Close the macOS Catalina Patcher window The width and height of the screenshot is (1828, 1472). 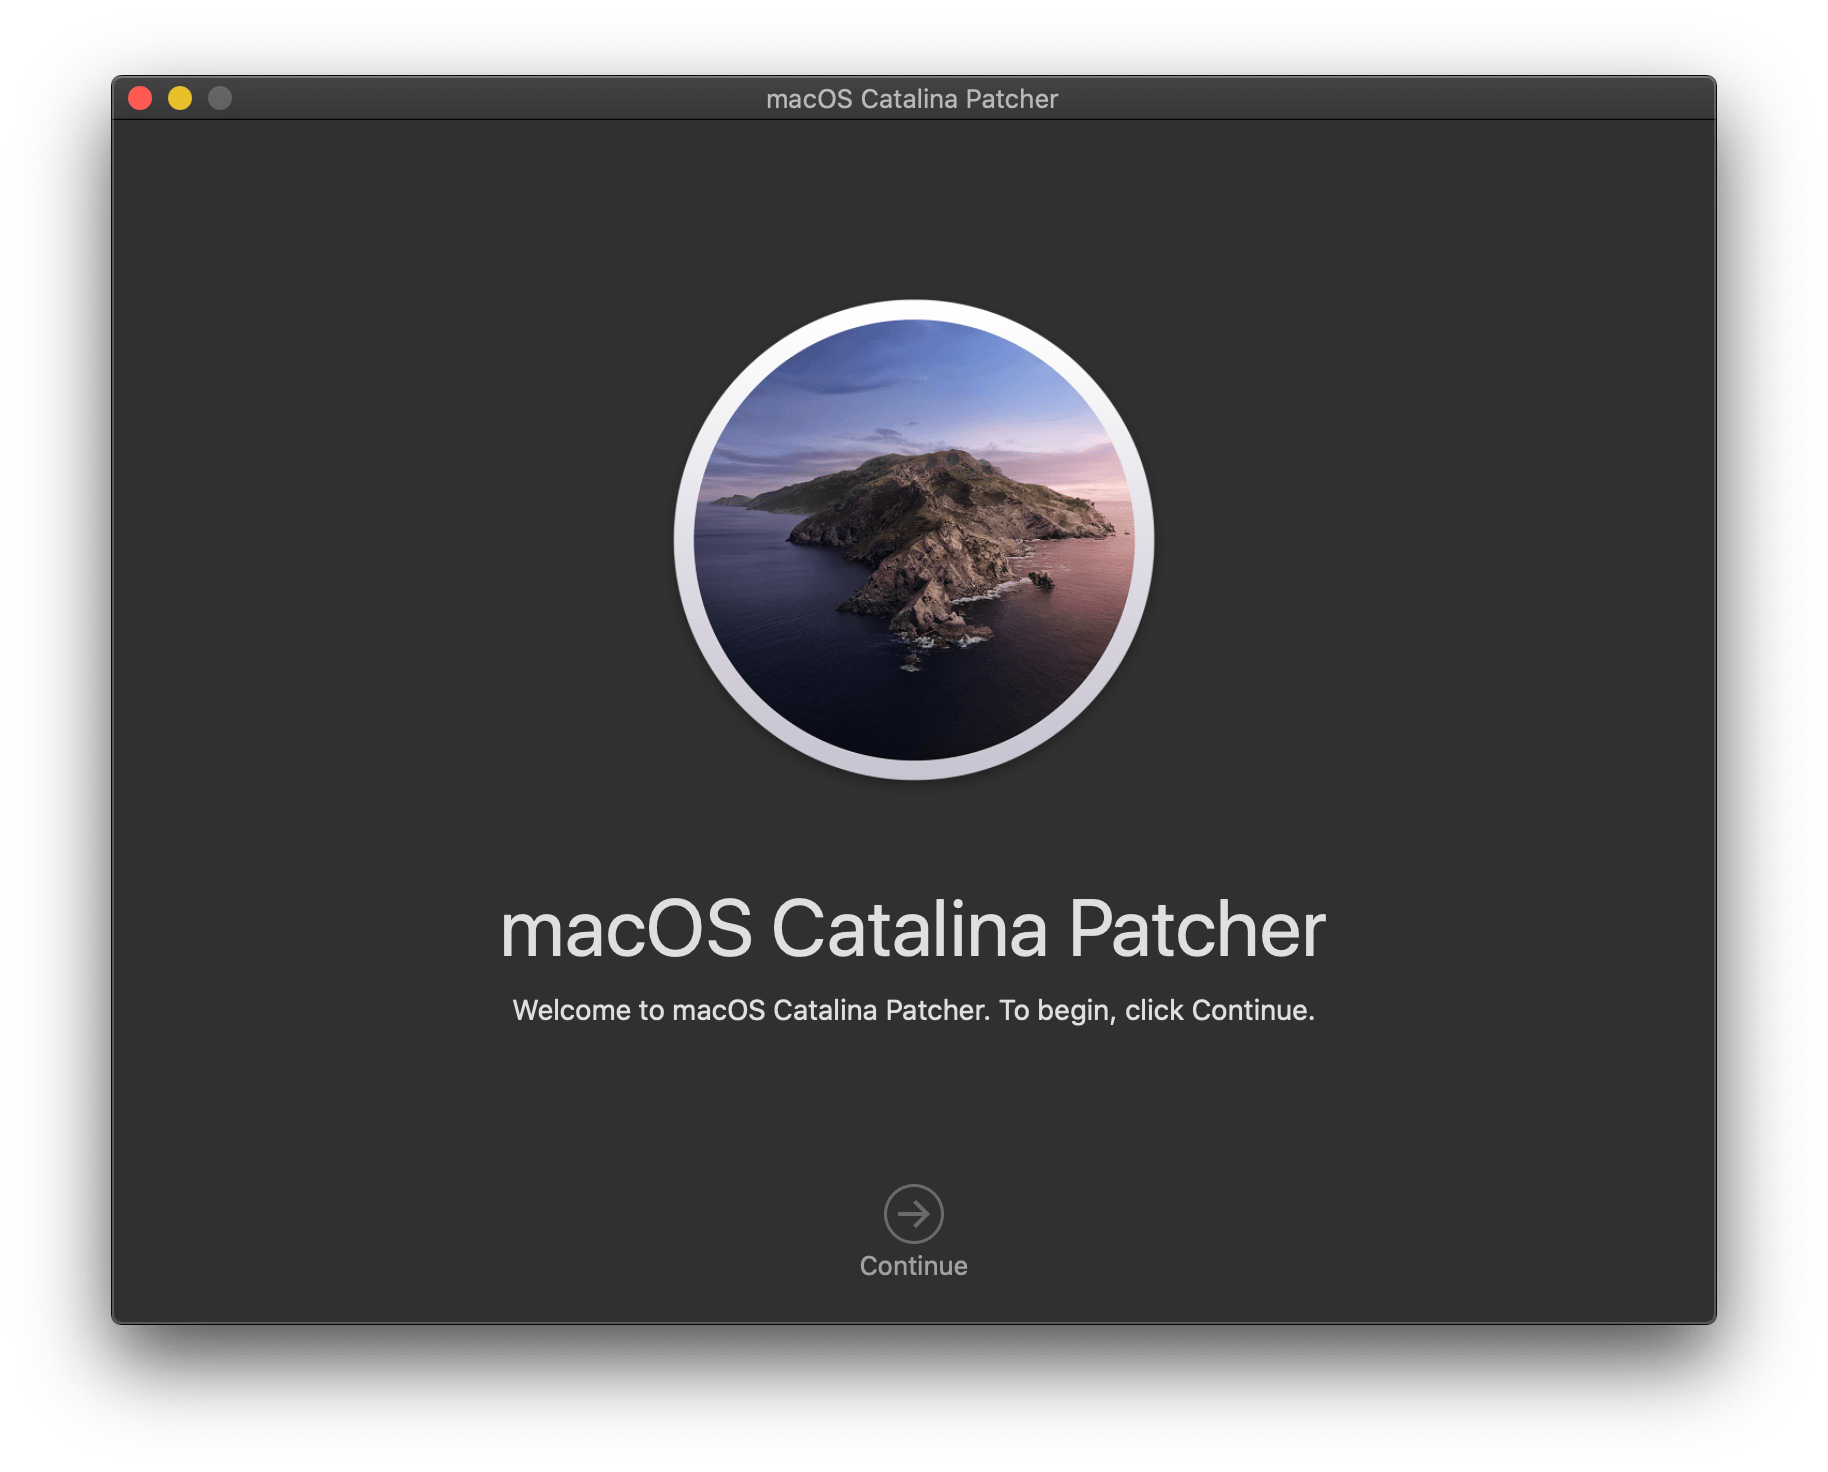[140, 98]
